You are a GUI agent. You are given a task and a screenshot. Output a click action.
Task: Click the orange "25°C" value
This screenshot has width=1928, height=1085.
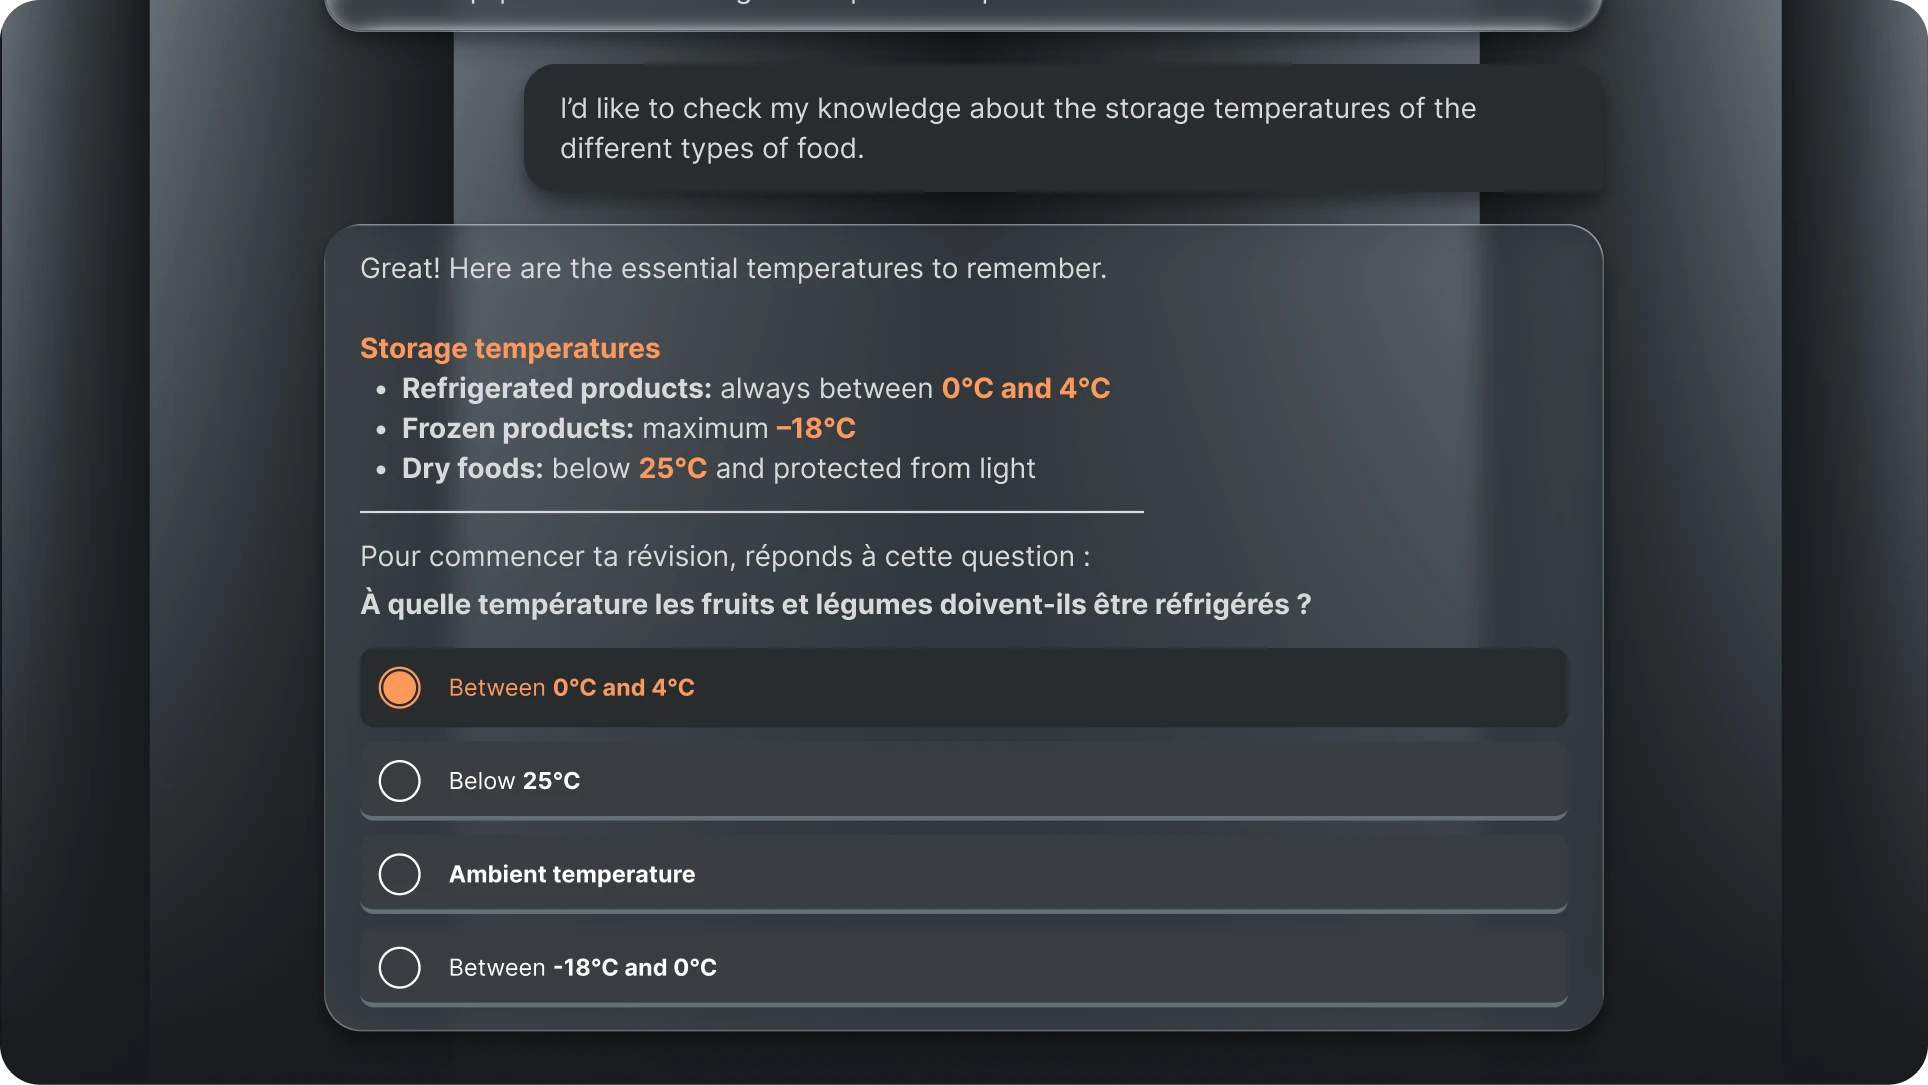[672, 468]
